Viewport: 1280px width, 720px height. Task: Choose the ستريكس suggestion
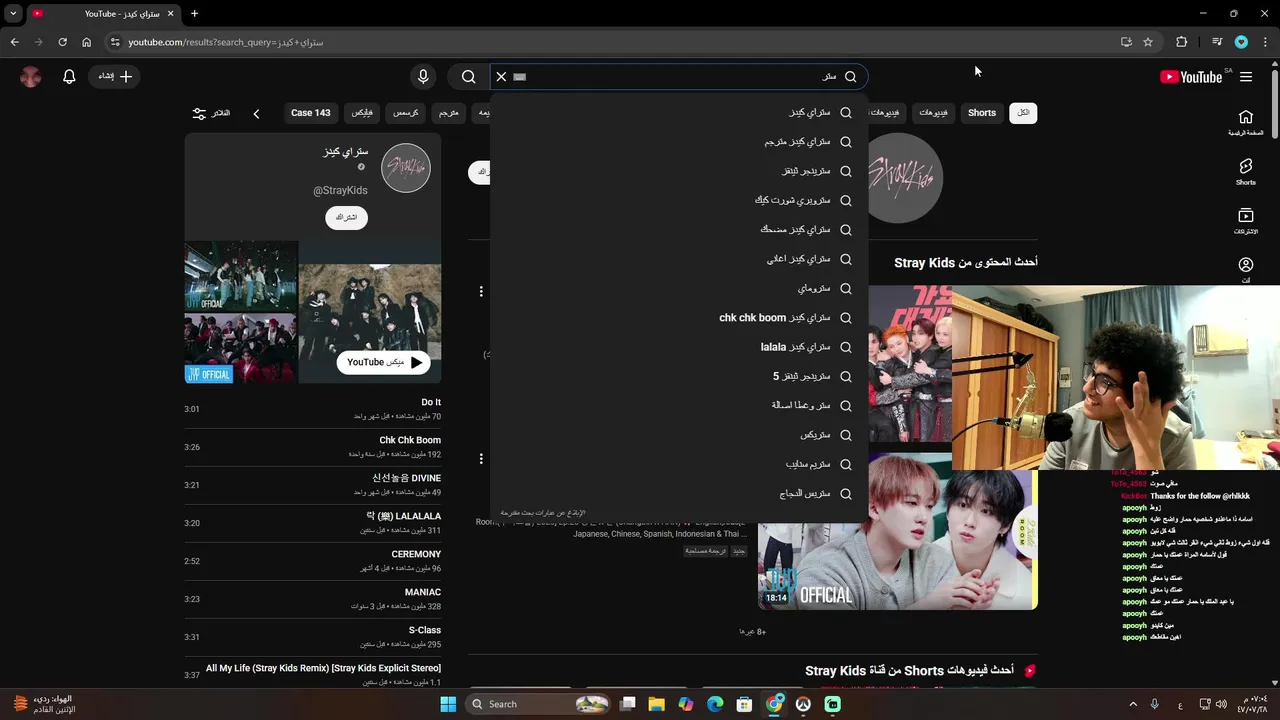coord(679,435)
